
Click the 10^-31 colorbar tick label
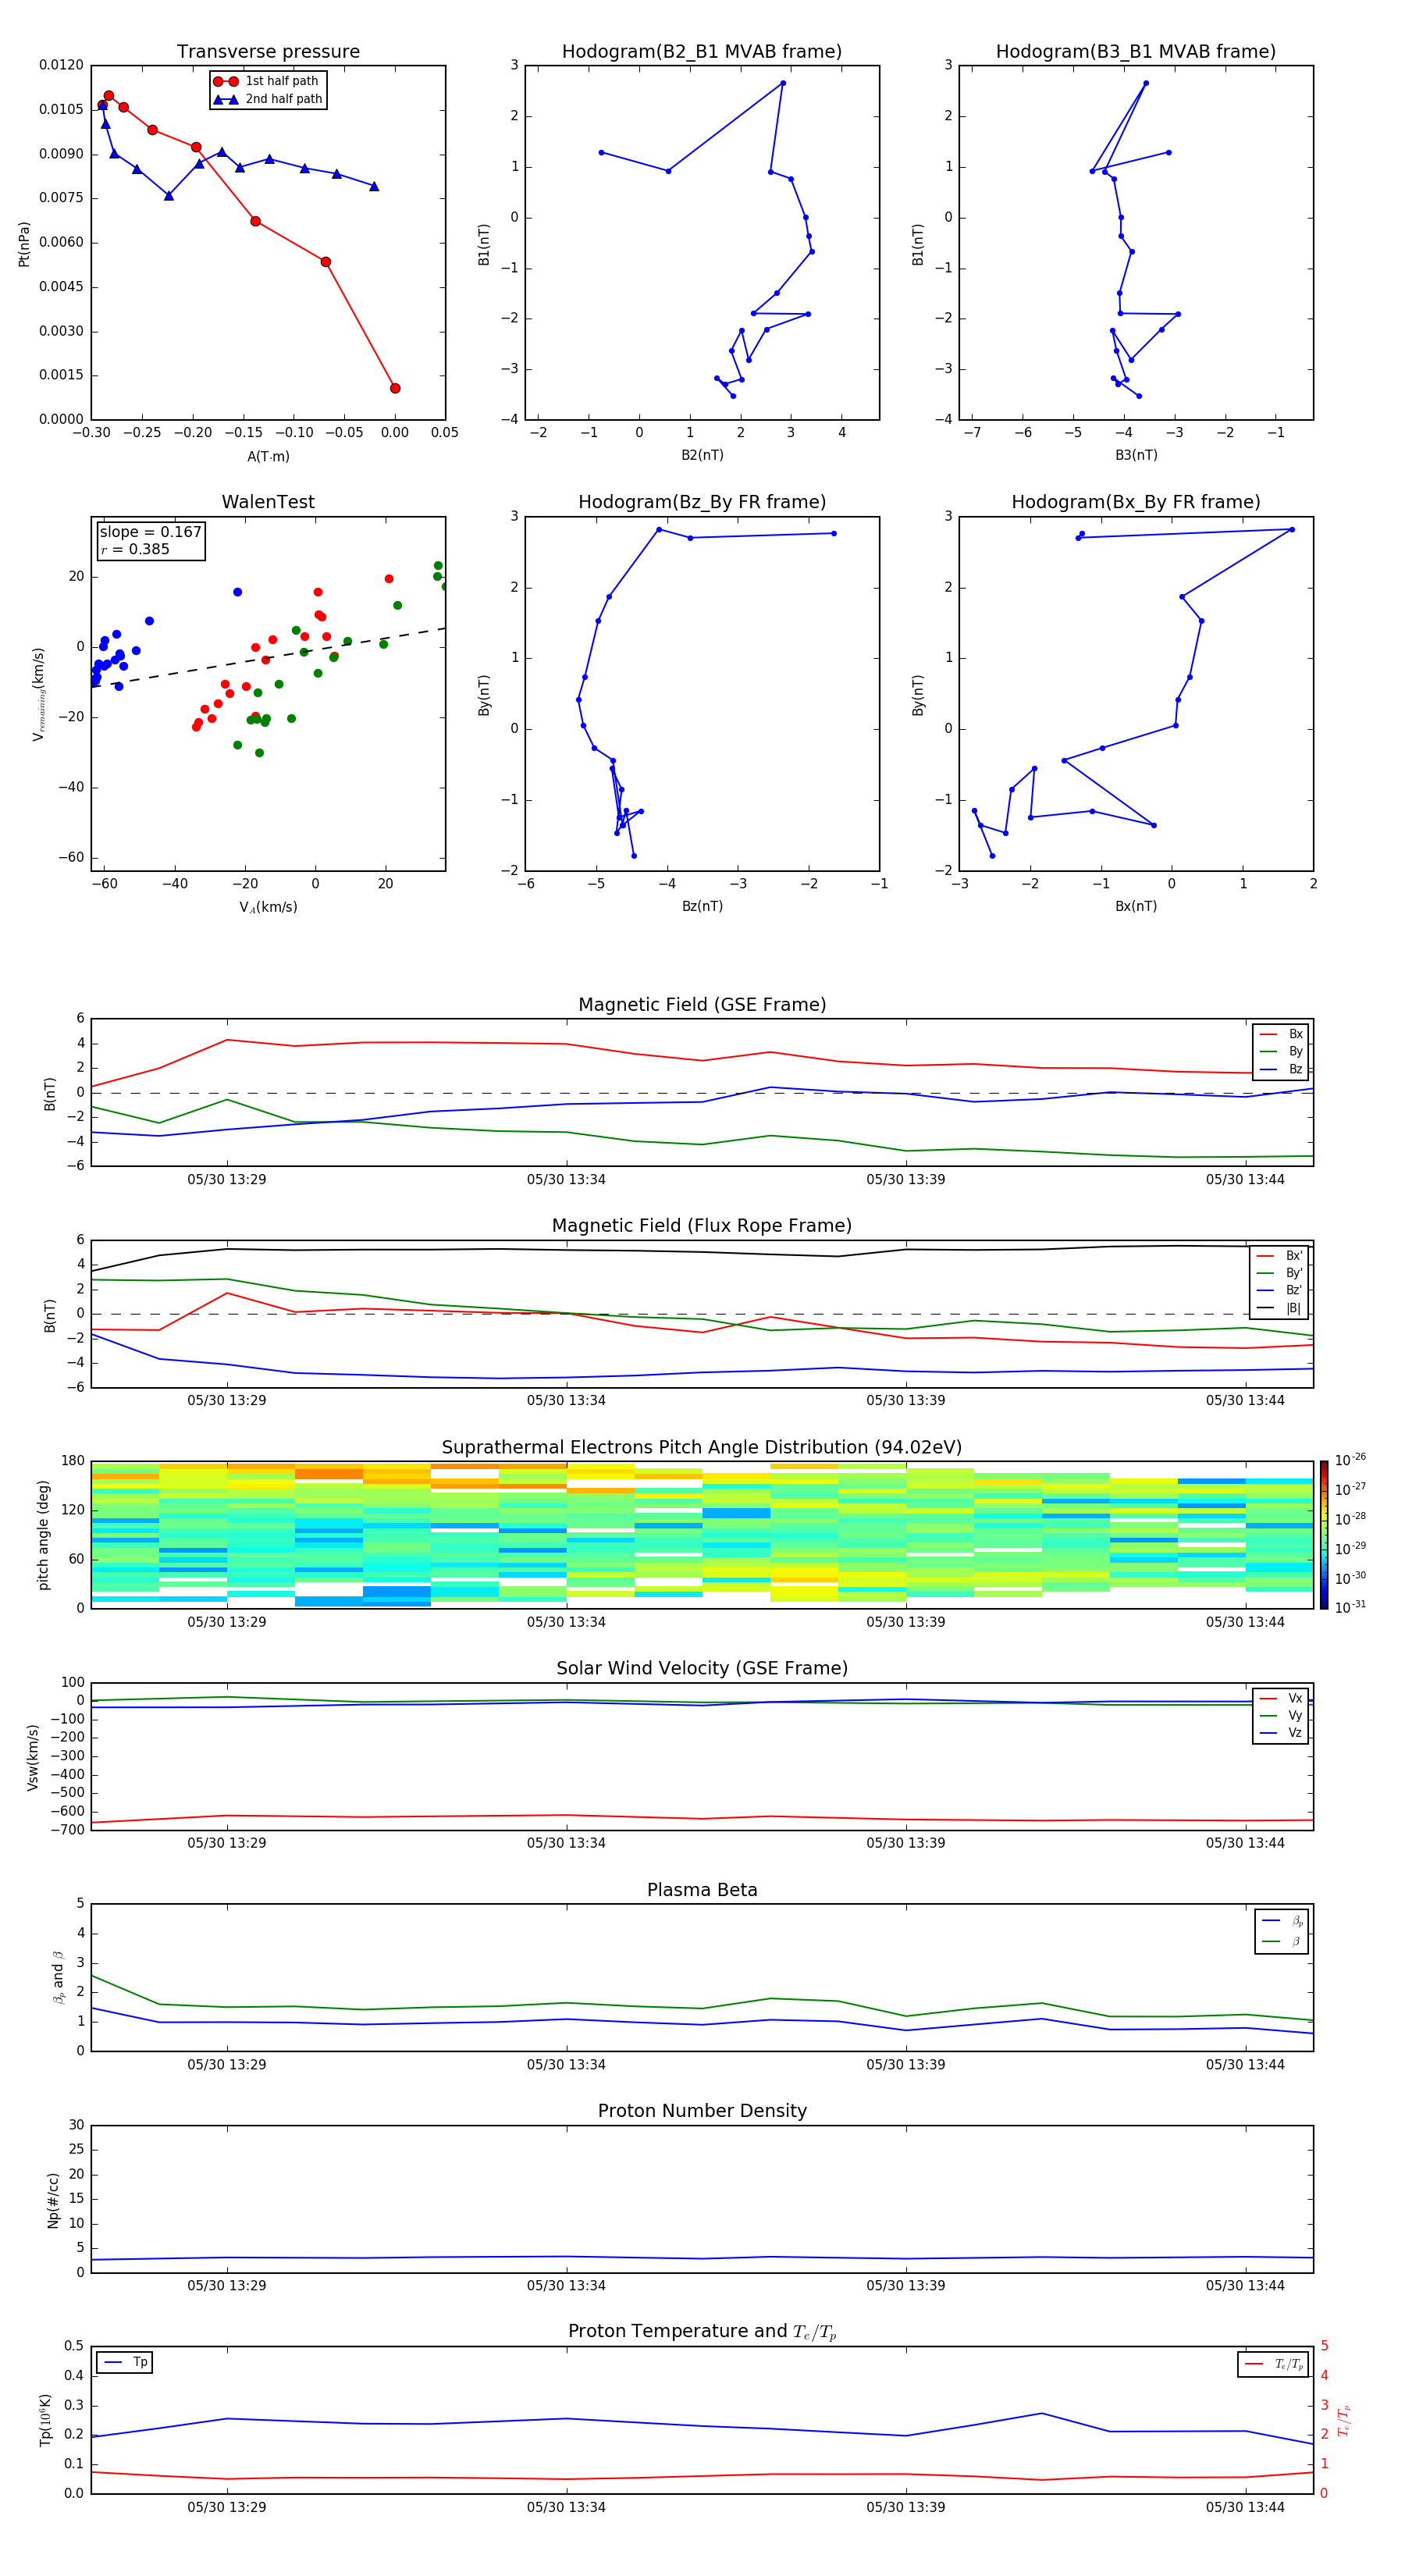1350,1607
